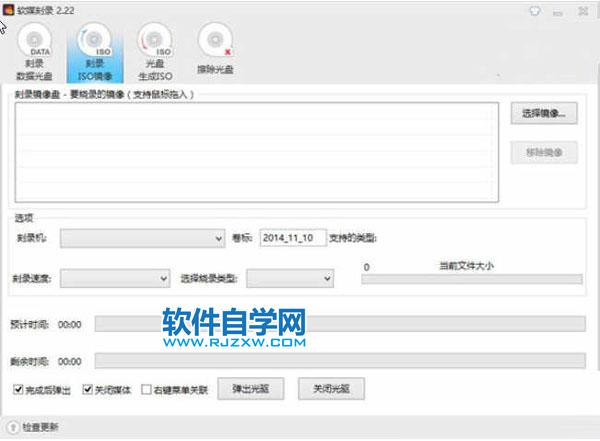Enable the 右键菜单关联 checkbox
Viewport: 600px width, 441px height.
(x=147, y=390)
